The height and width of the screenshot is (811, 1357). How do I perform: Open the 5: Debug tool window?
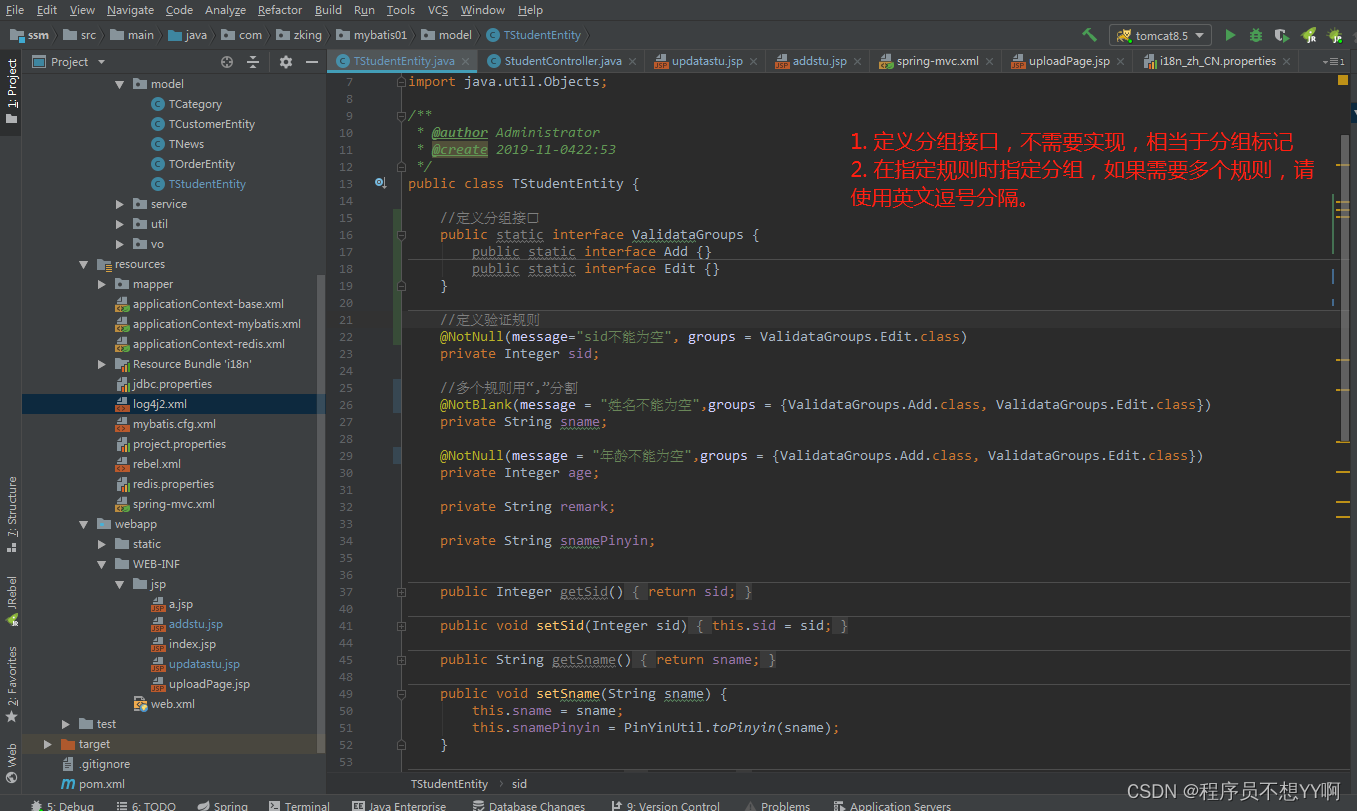point(62,805)
